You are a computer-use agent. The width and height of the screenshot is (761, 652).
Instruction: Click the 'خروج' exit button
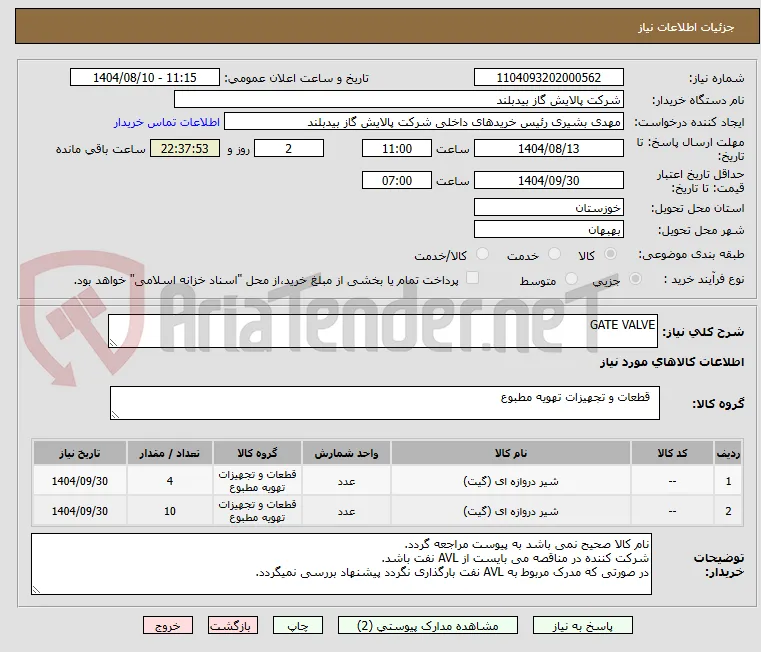click(167, 625)
